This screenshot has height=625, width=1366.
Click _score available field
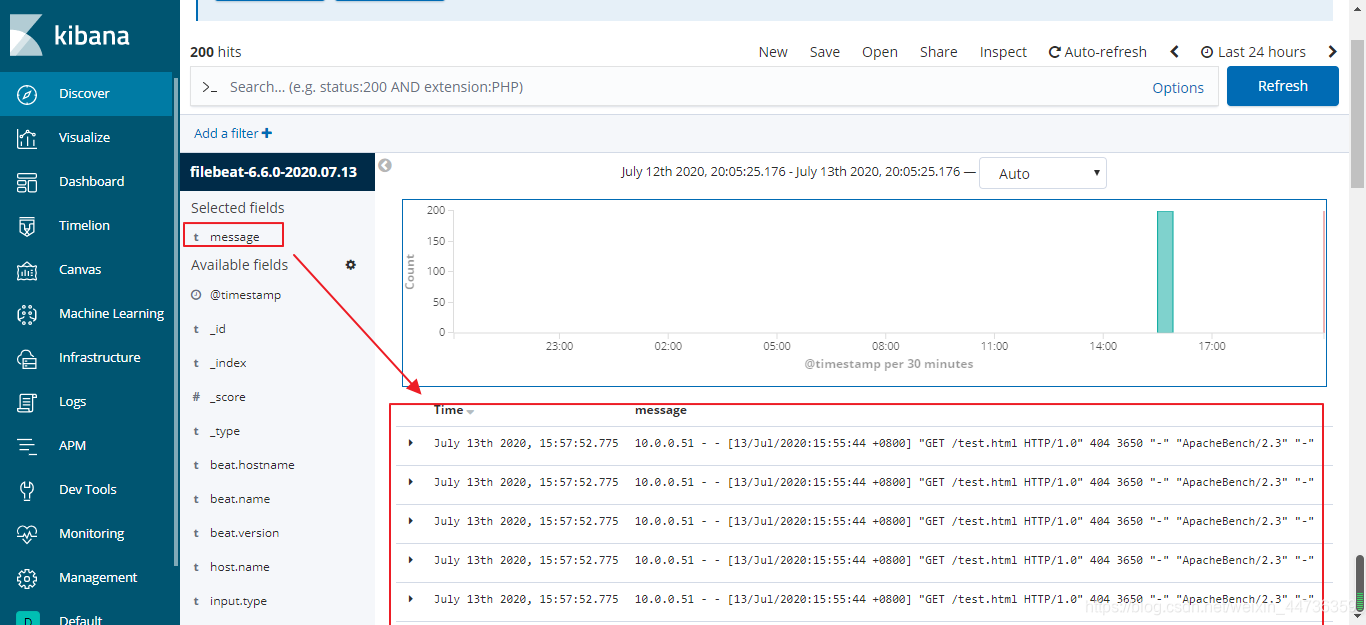point(228,397)
